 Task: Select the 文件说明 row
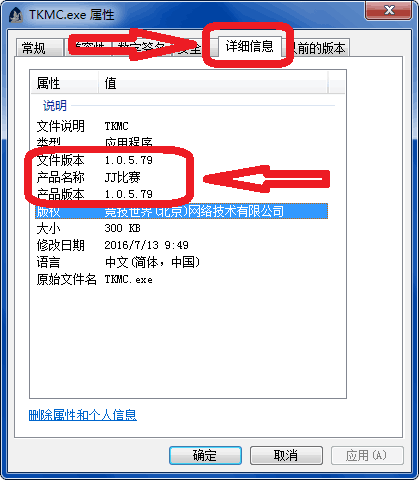pyautogui.click(x=182, y=126)
